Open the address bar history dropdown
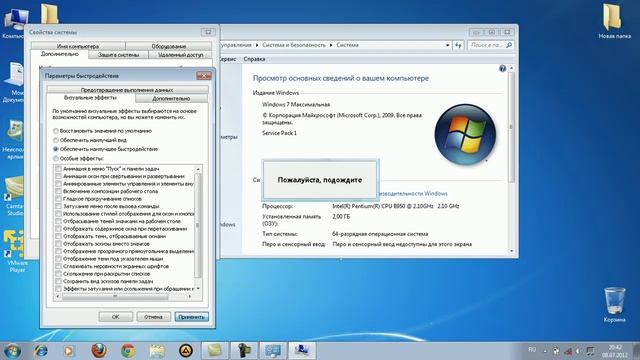640x360 pixels. point(448,45)
